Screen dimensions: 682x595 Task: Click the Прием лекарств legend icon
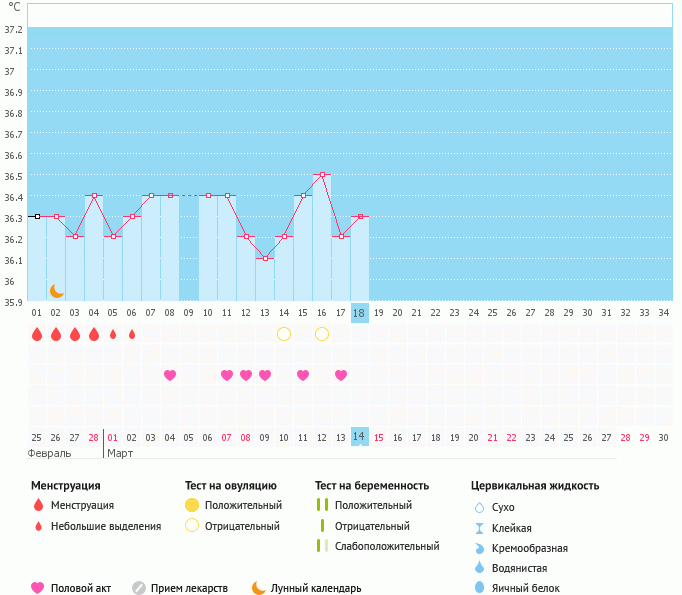click(139, 588)
